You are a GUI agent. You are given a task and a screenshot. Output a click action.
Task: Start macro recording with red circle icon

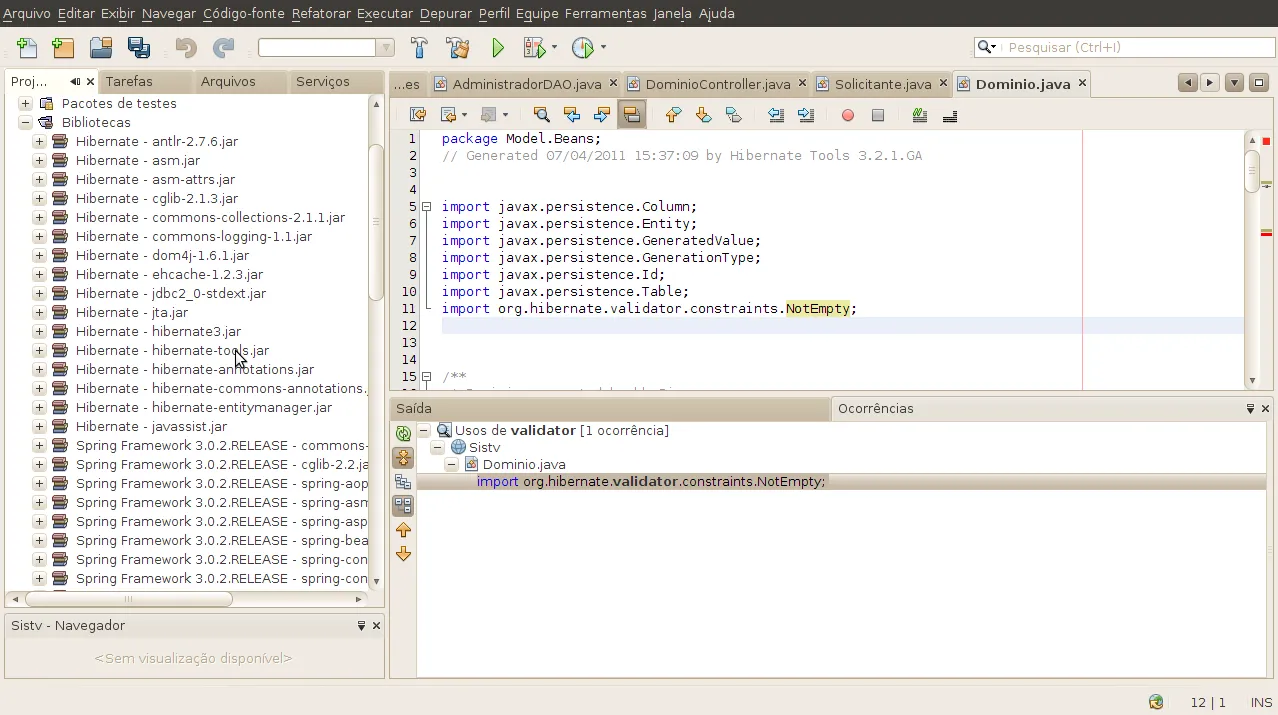pyautogui.click(x=848, y=115)
